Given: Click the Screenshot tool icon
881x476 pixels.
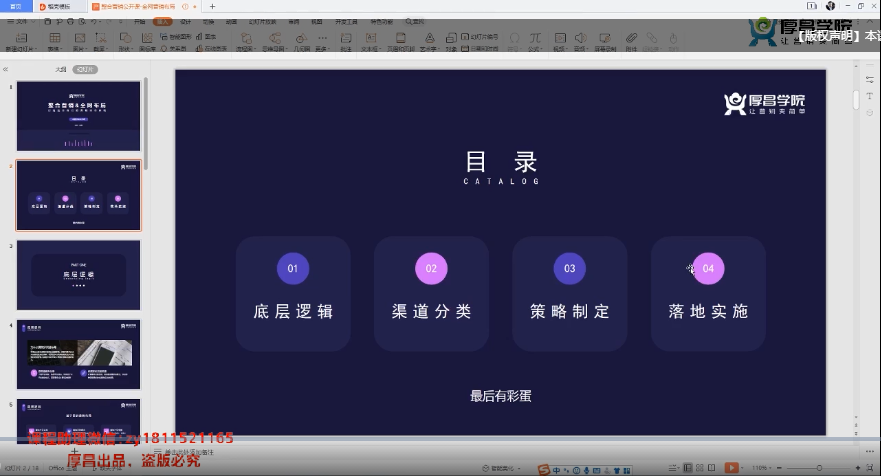Looking at the screenshot, I should coord(101,39).
